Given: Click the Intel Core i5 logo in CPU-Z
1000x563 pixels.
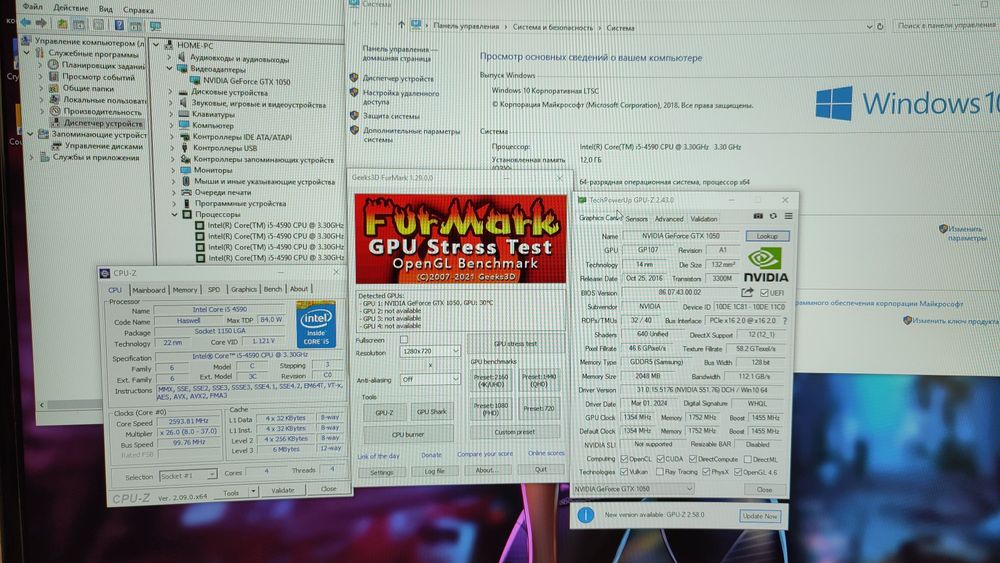Looking at the screenshot, I should [316, 324].
